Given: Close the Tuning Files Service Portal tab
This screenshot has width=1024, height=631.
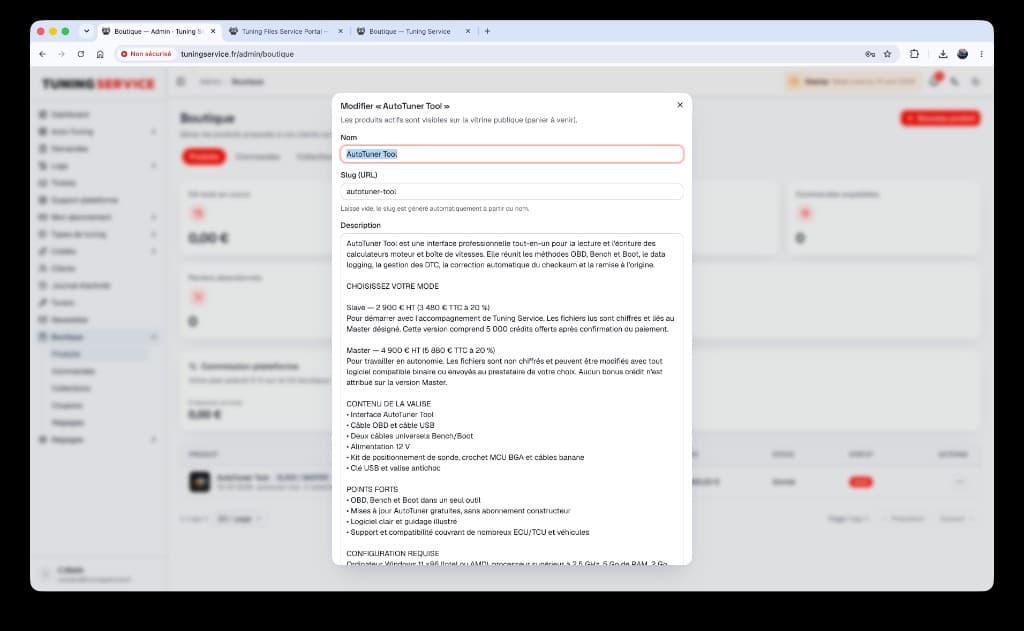Looking at the screenshot, I should [x=340, y=31].
